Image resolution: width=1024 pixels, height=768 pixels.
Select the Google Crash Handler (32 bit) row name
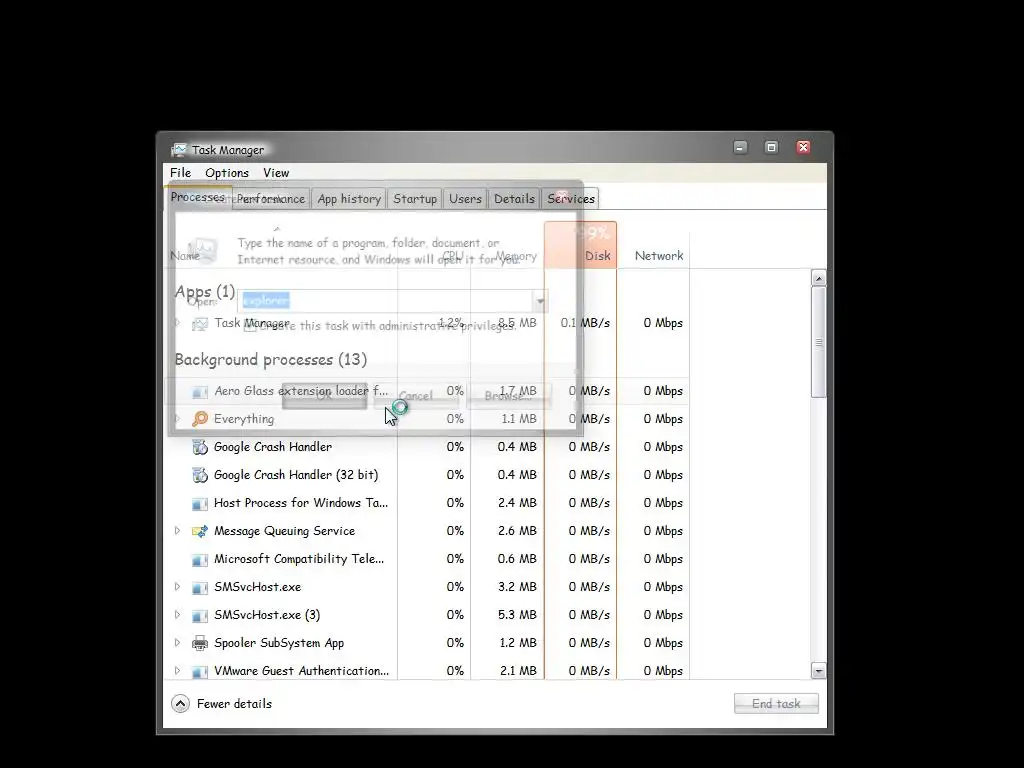296,475
